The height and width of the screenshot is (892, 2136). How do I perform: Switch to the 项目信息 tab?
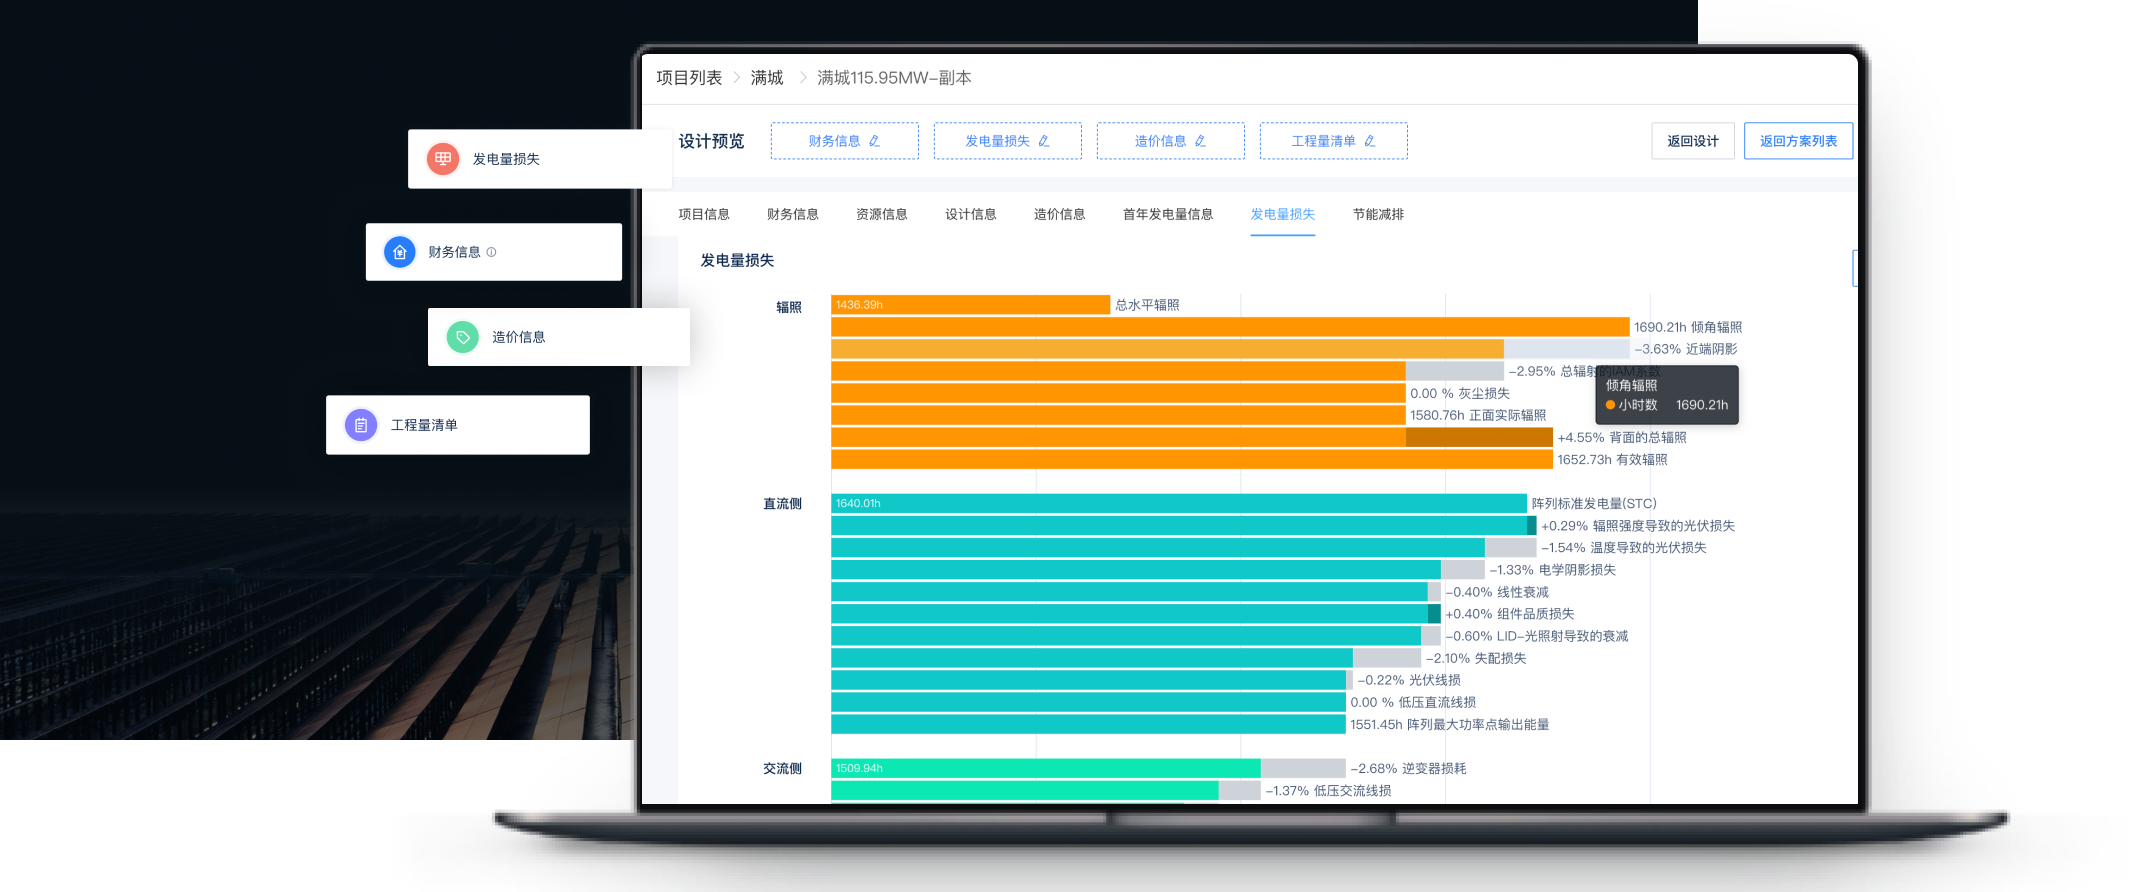click(704, 214)
